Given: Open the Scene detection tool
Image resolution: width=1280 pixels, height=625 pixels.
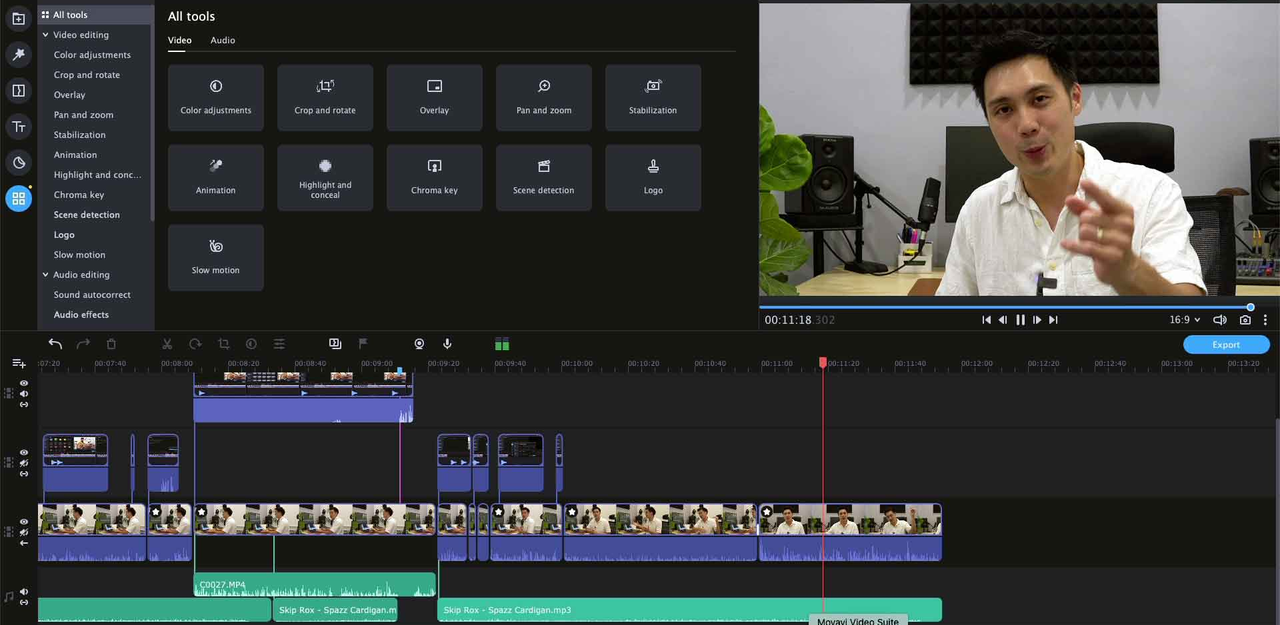Looking at the screenshot, I should 543,177.
